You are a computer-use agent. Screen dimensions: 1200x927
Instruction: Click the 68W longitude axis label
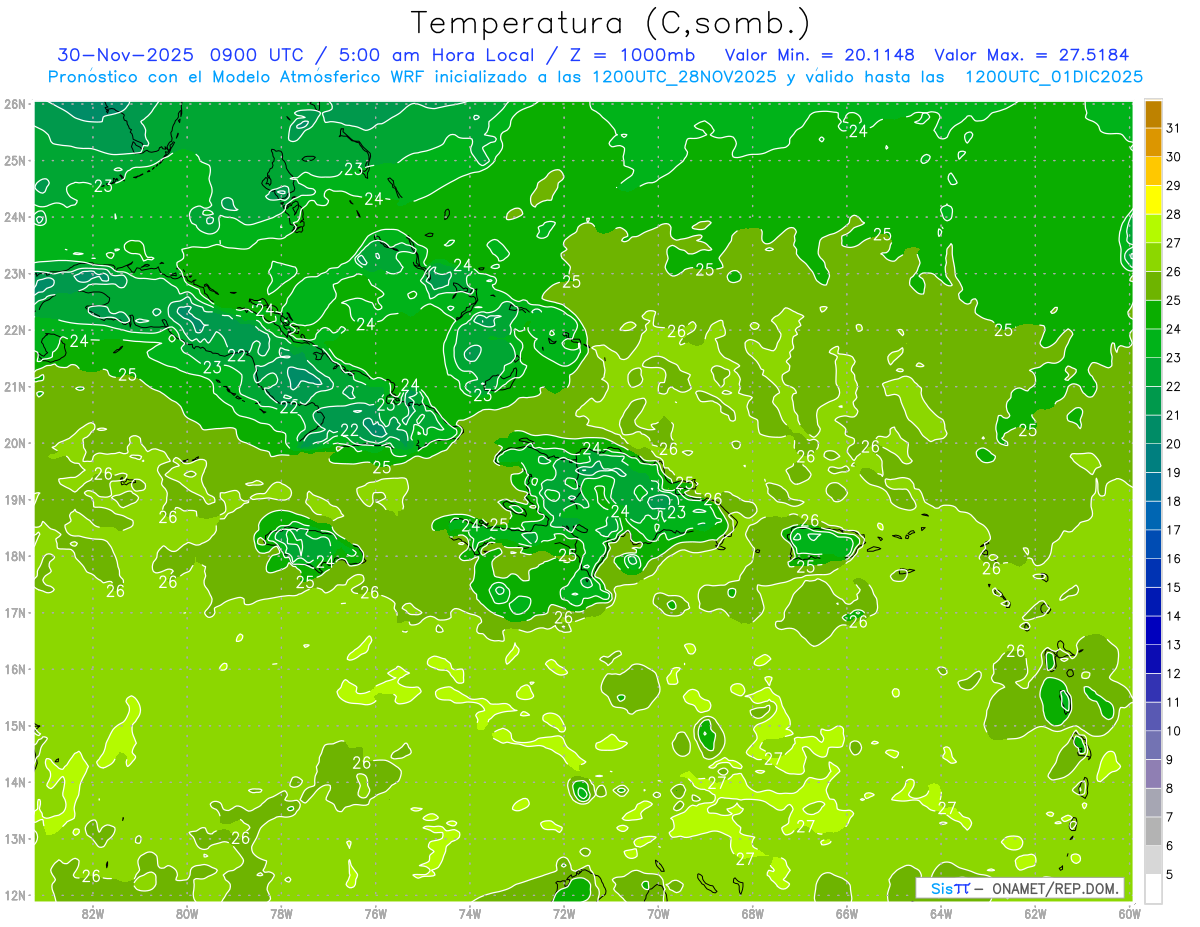(753, 913)
